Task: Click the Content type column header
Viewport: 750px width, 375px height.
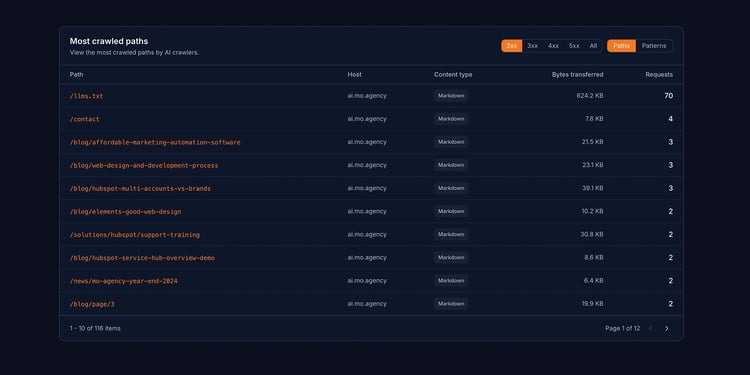Action: click(x=453, y=75)
